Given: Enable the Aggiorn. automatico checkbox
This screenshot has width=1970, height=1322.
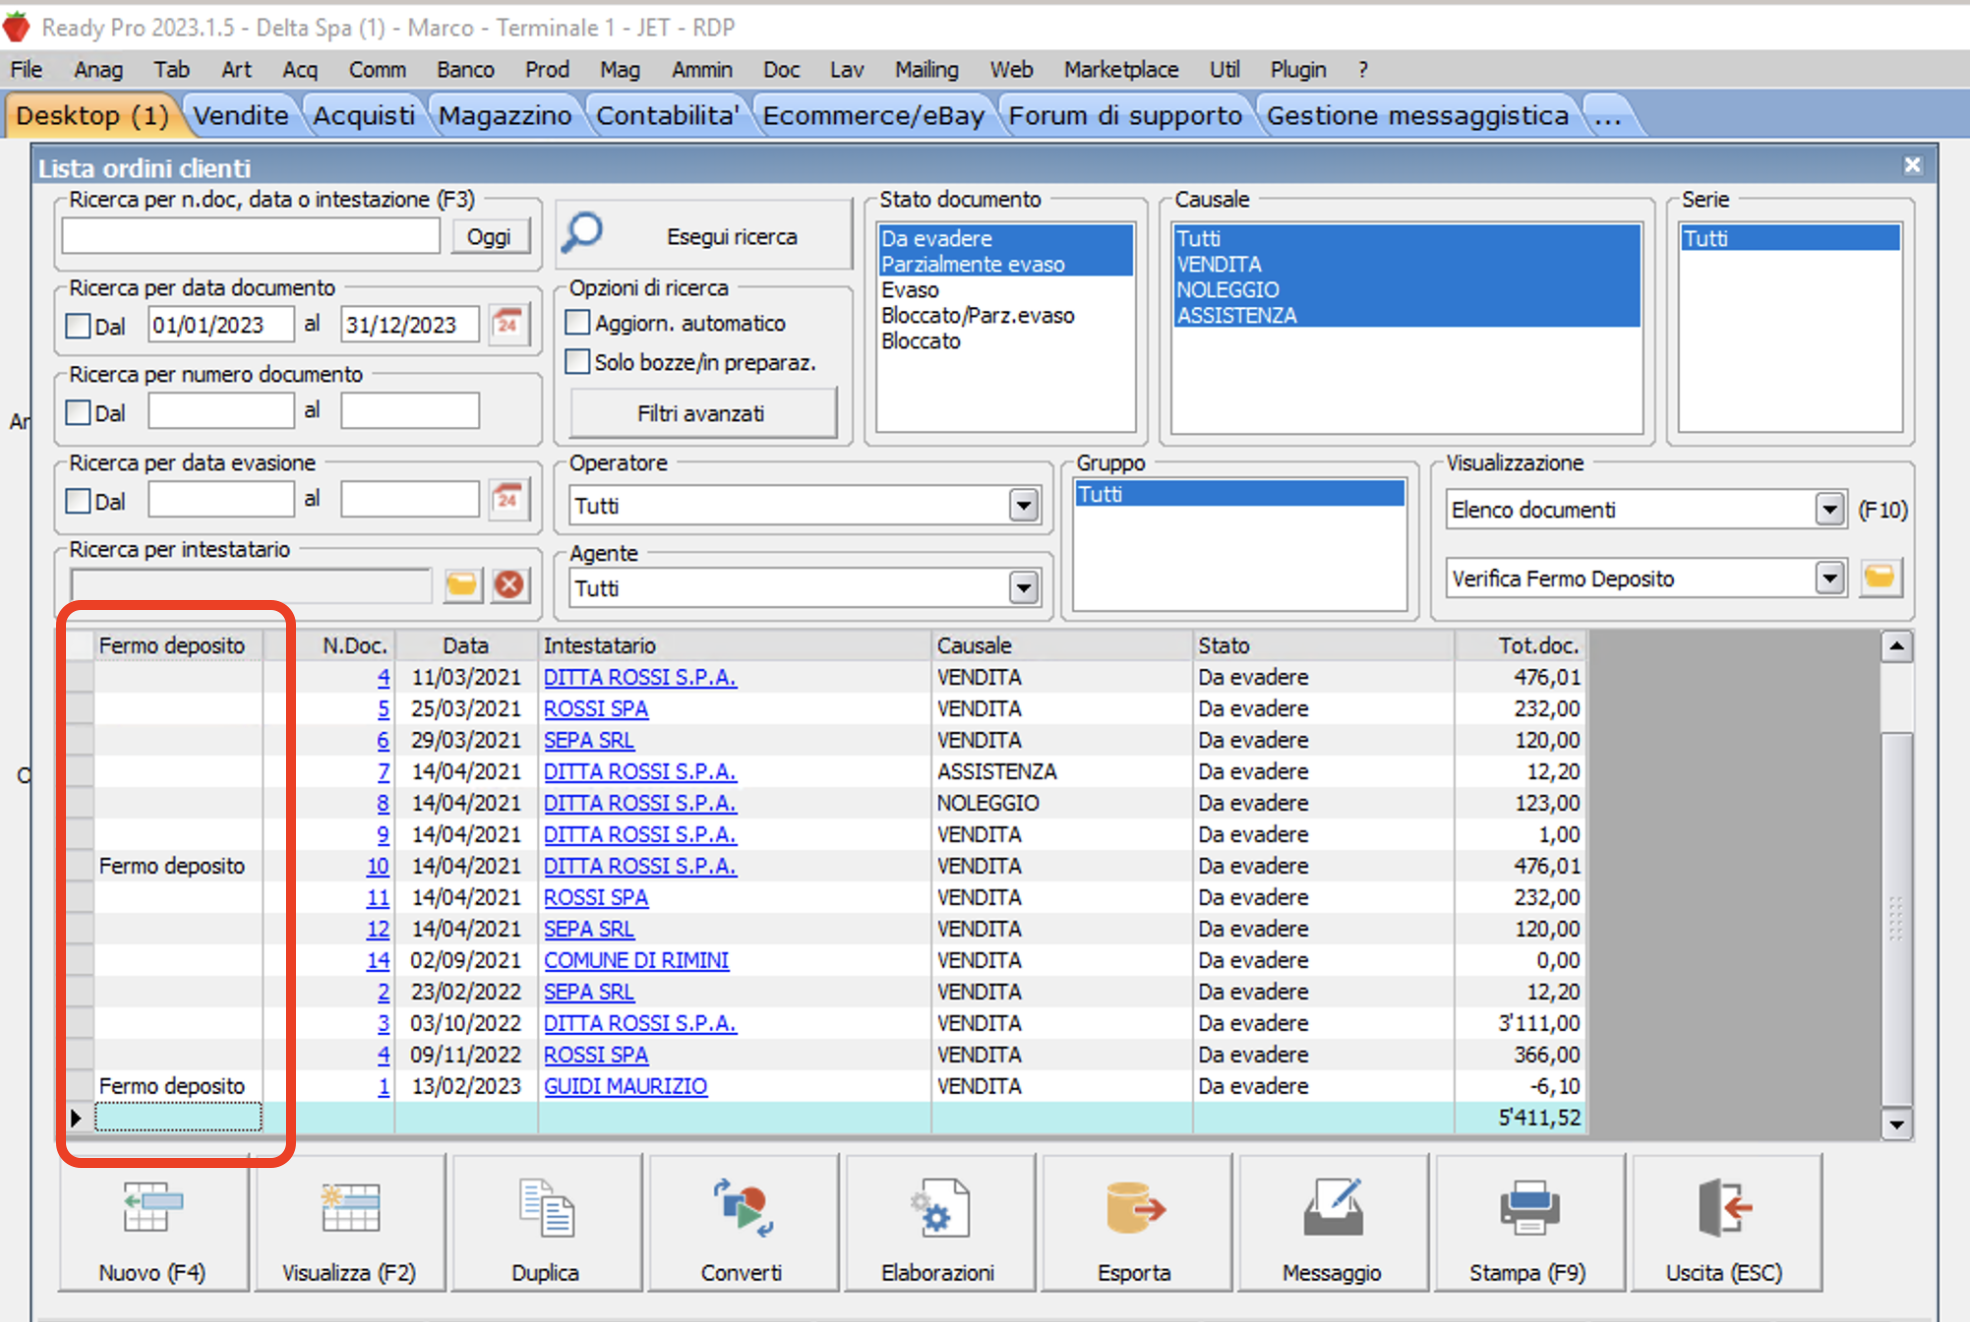Looking at the screenshot, I should [577, 323].
